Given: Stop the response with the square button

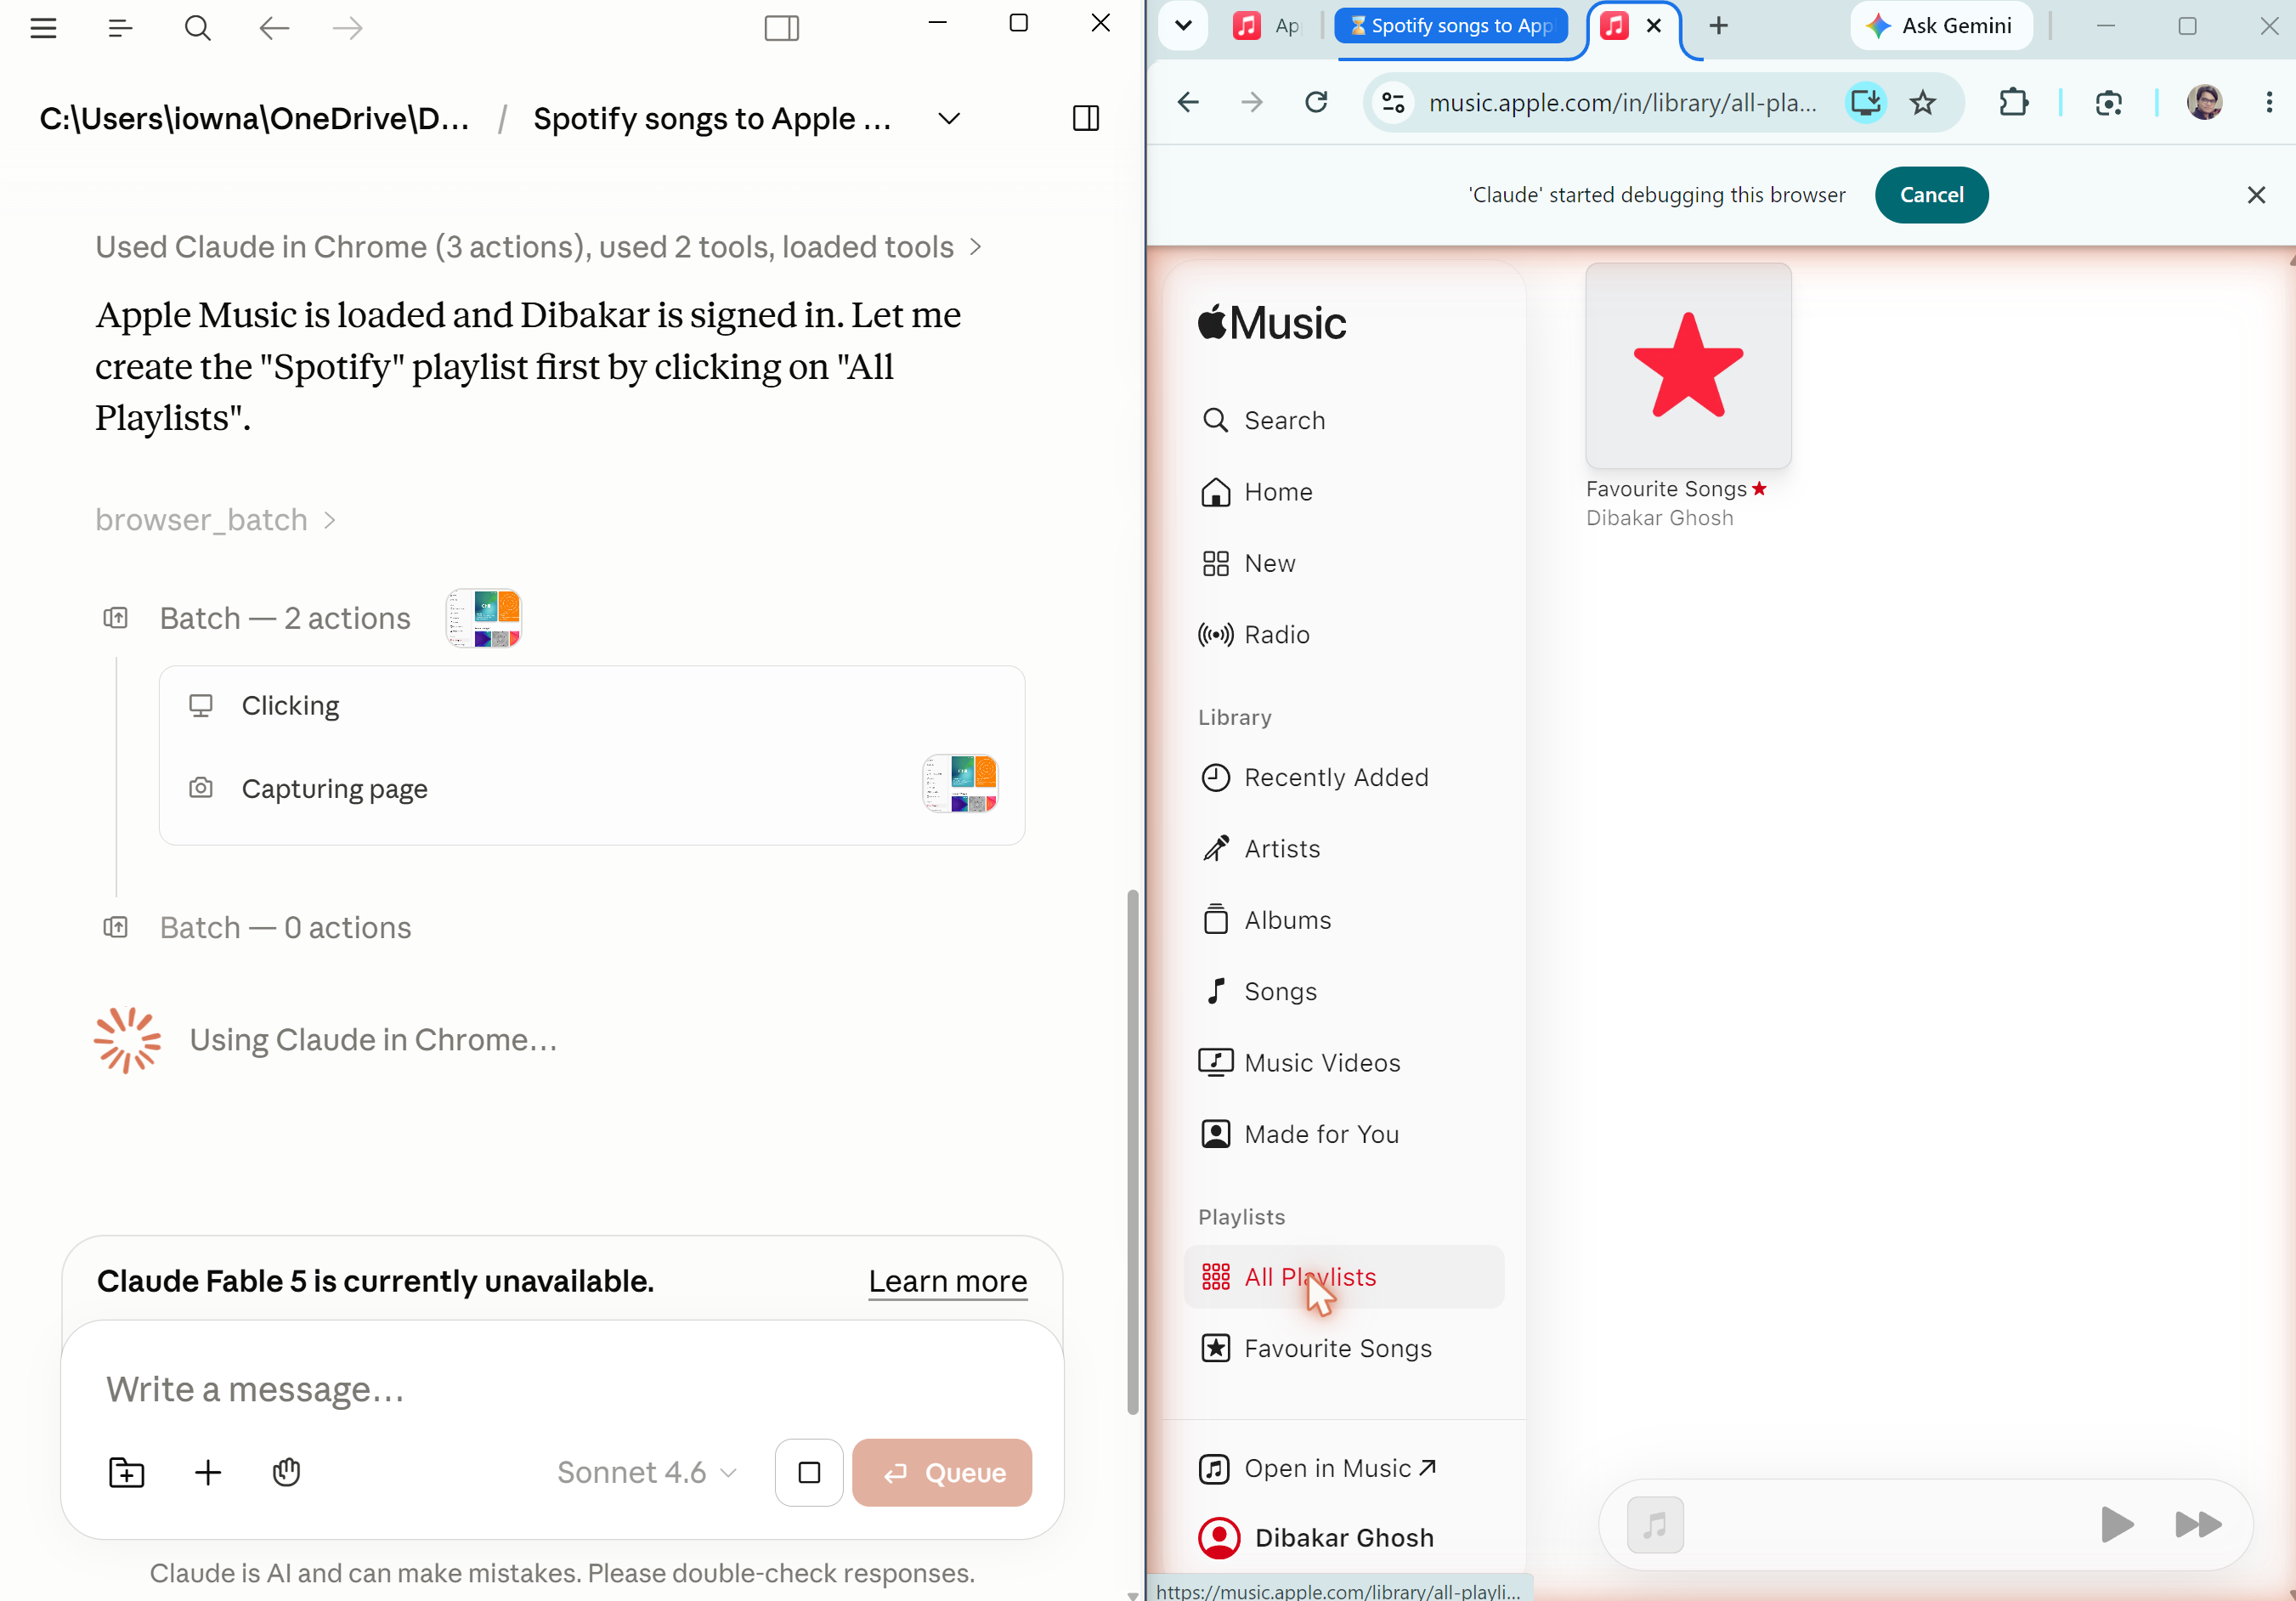Looking at the screenshot, I should [809, 1472].
